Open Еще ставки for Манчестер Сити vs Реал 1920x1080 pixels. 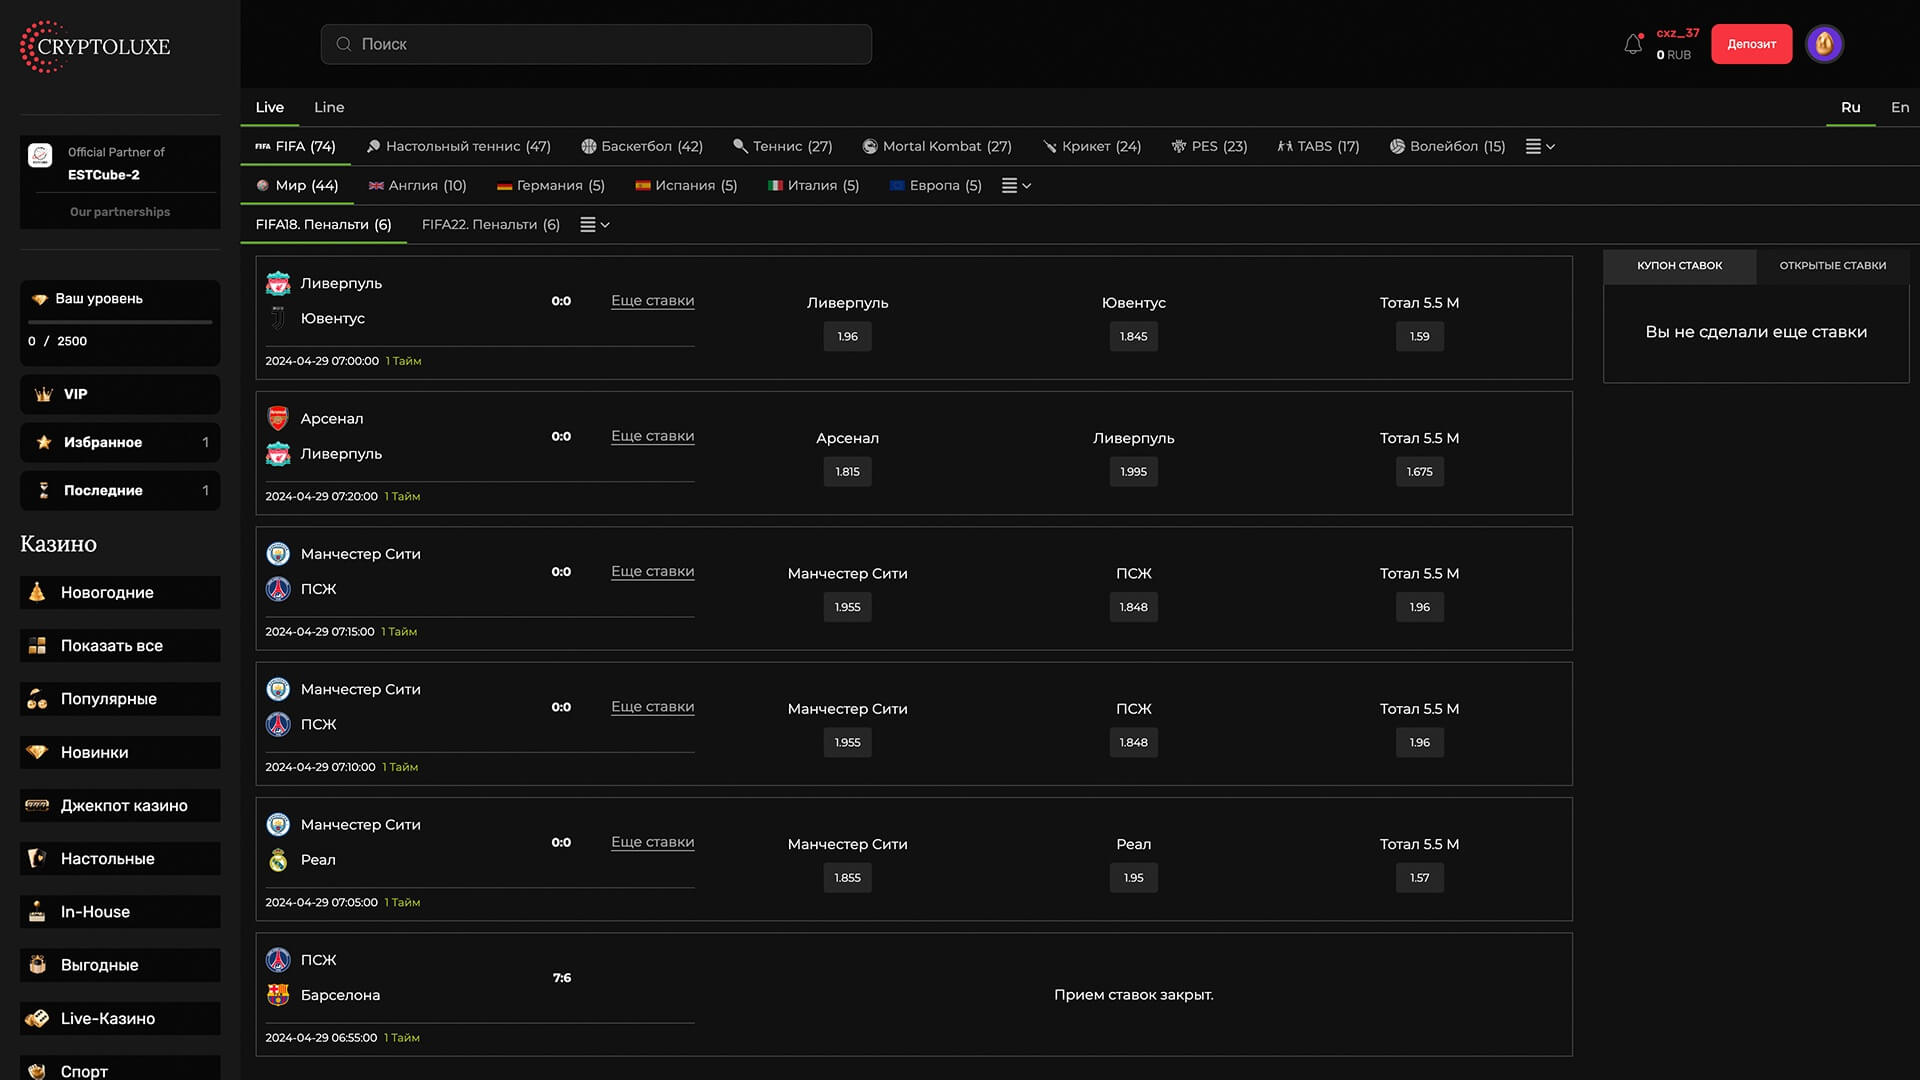point(653,842)
